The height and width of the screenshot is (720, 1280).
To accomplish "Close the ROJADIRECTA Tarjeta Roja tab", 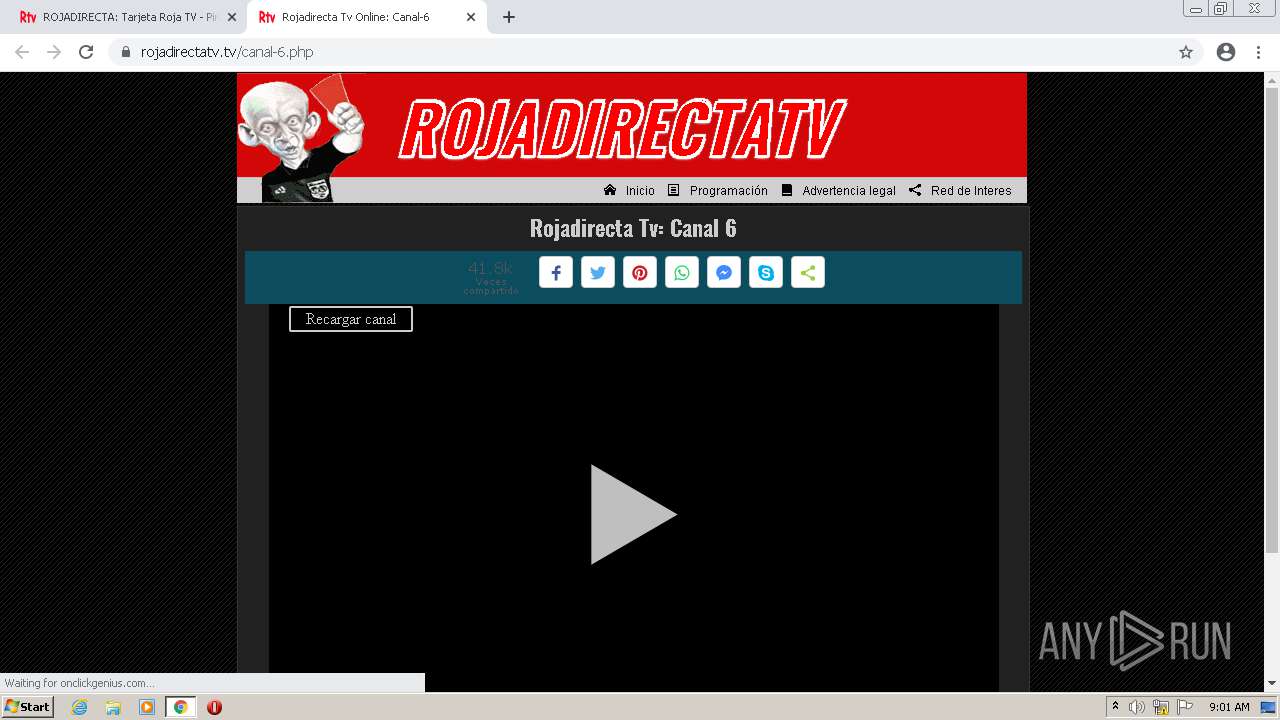I will (232, 17).
